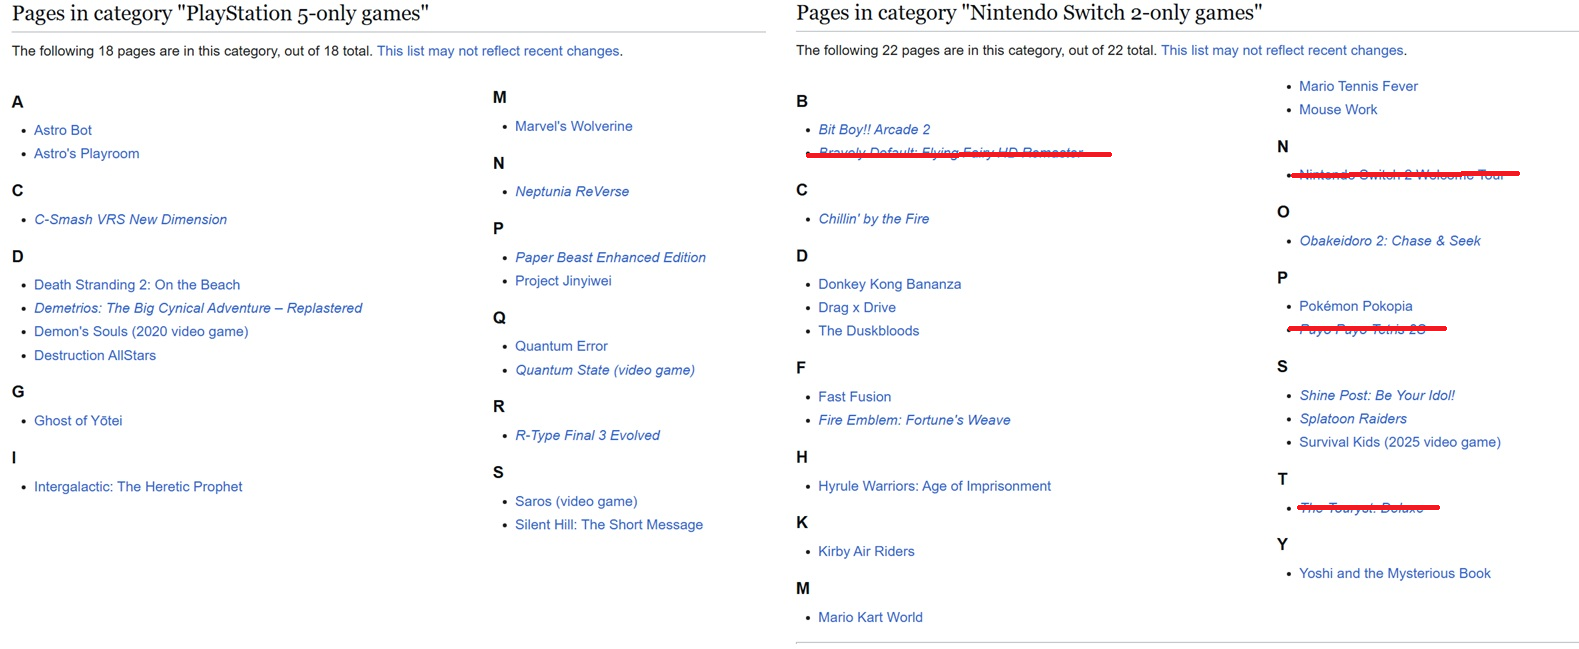Image resolution: width=1579 pixels, height=649 pixels.
Task: Open the Donkey Kong Bananza link
Action: pyautogui.click(x=890, y=284)
